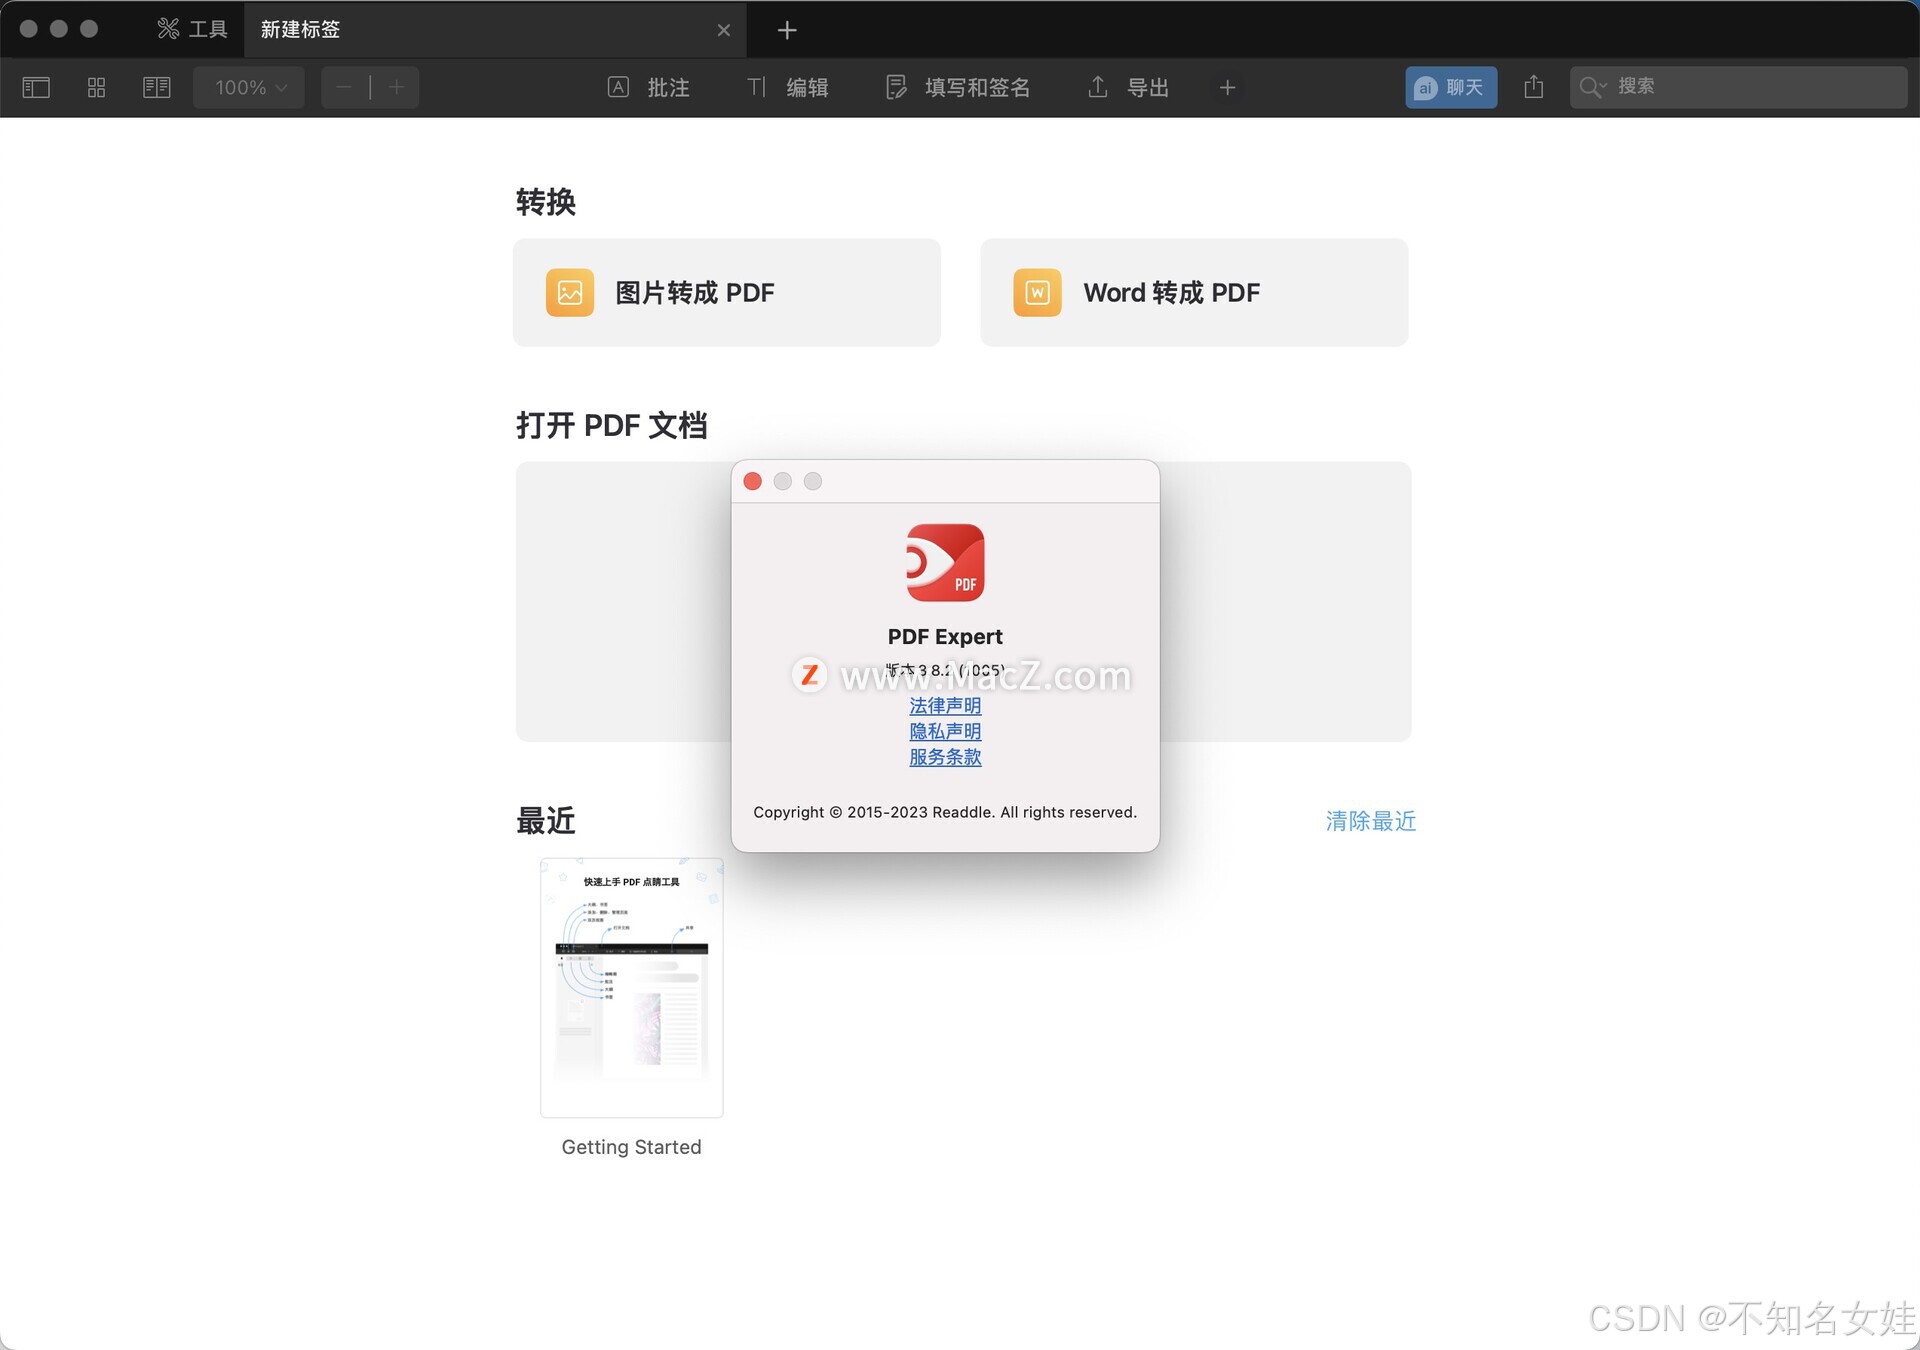Open the 填写和签名 fill and sign tab
This screenshot has height=1350, width=1920.
point(957,88)
